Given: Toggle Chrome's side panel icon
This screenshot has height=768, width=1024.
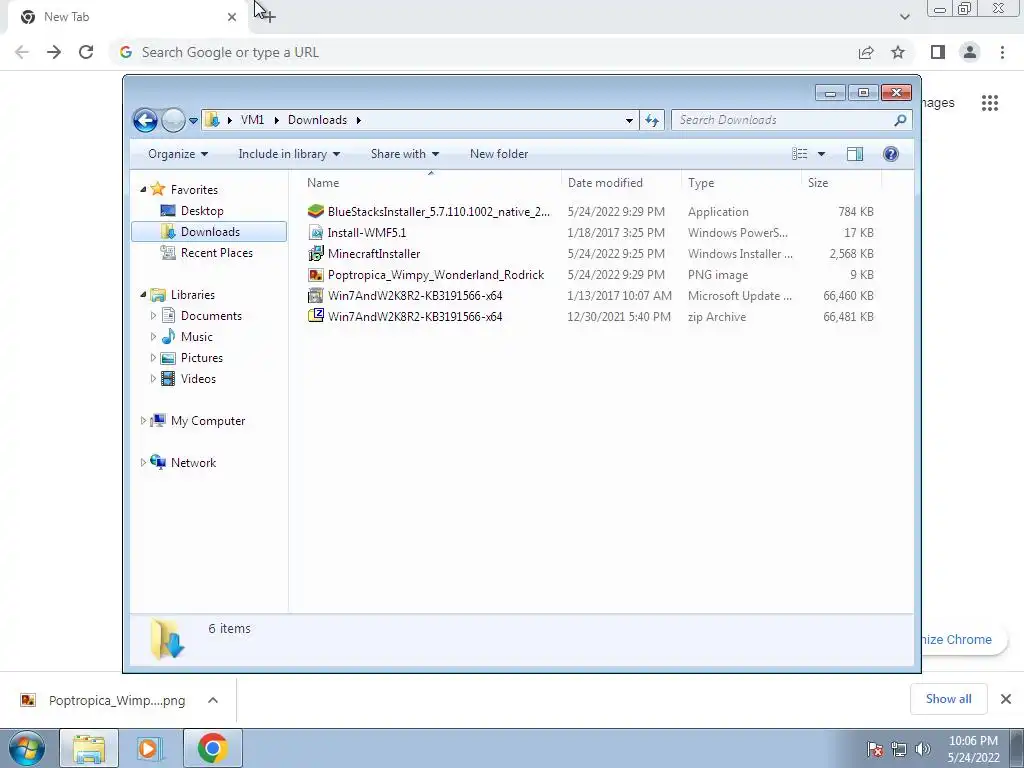Looking at the screenshot, I should click(x=938, y=52).
